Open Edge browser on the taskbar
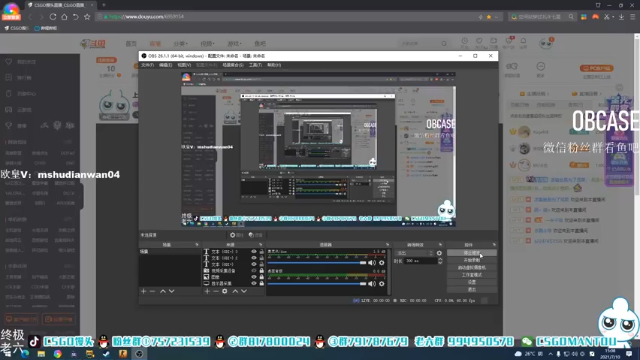The image size is (640, 360). tap(25, 354)
